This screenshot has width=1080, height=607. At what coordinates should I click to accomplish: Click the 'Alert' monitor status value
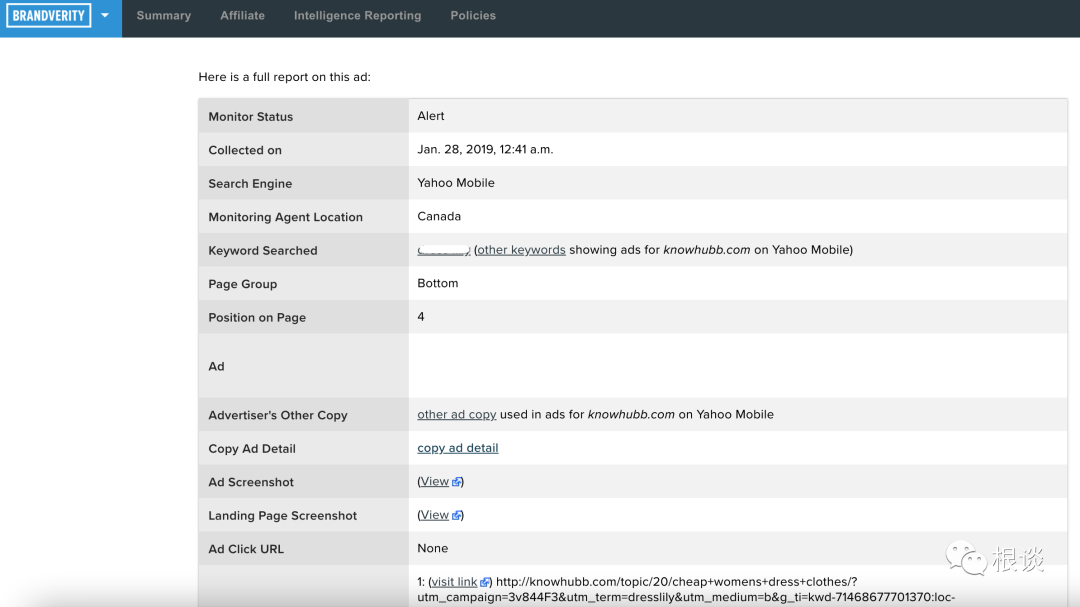[431, 116]
